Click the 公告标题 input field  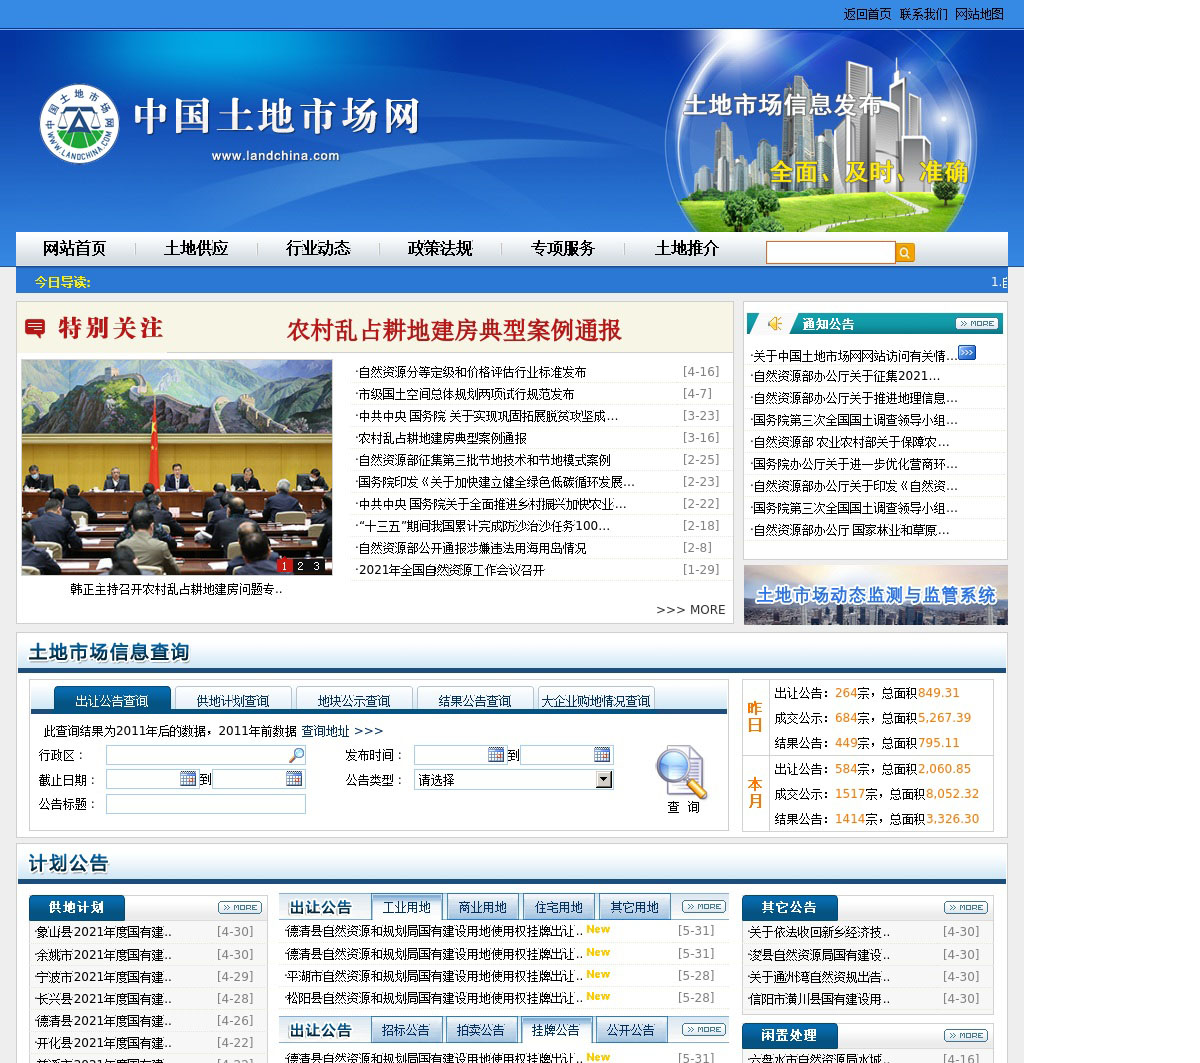(x=205, y=804)
